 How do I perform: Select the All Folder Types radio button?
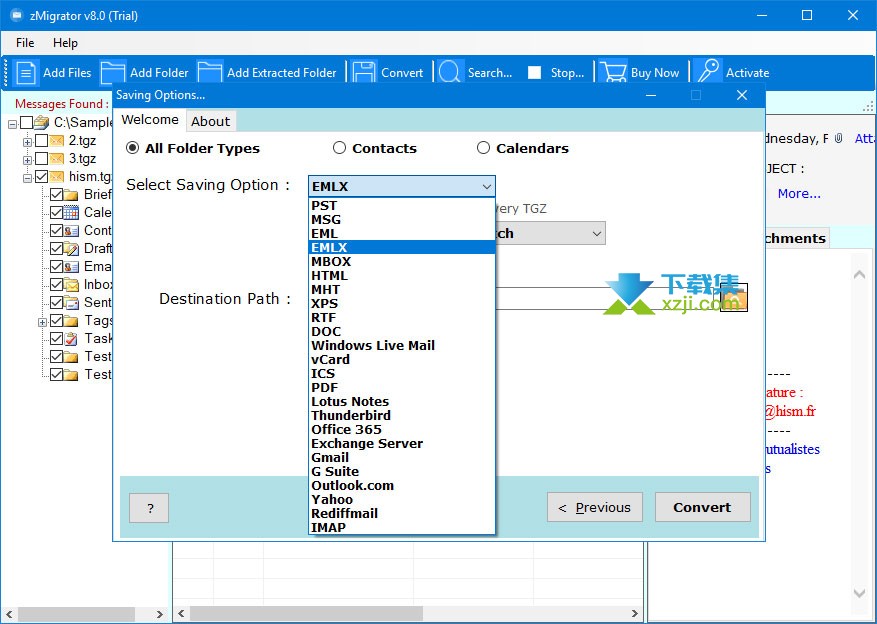pos(133,148)
